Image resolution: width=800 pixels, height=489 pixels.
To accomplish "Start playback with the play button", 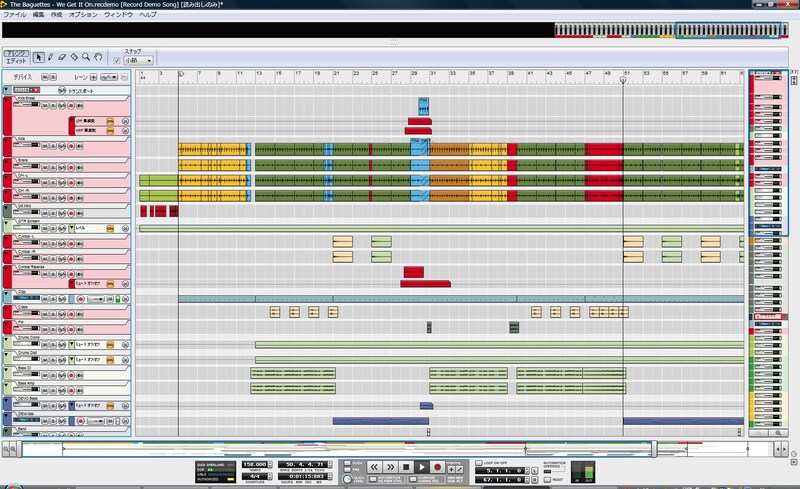I will (422, 467).
